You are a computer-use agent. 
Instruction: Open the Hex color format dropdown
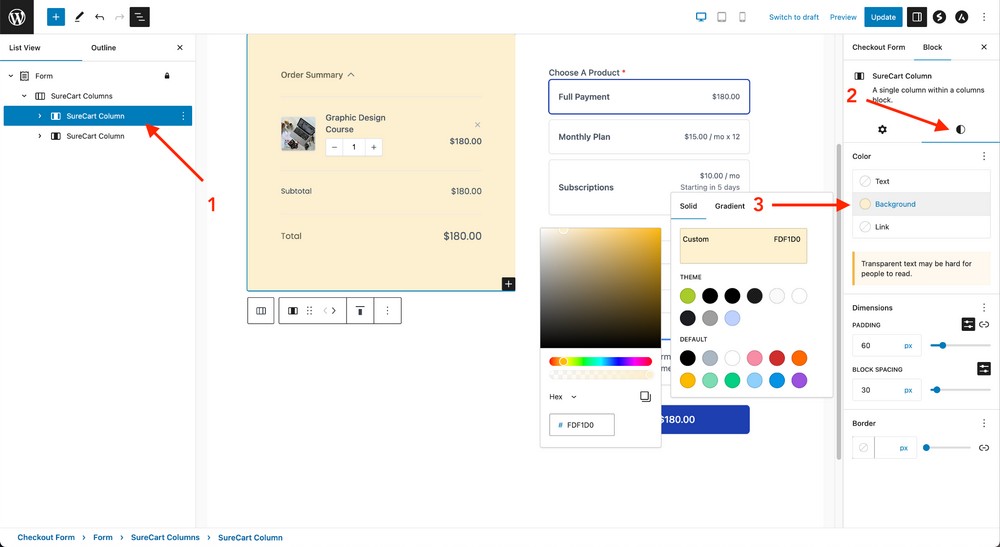(x=562, y=397)
